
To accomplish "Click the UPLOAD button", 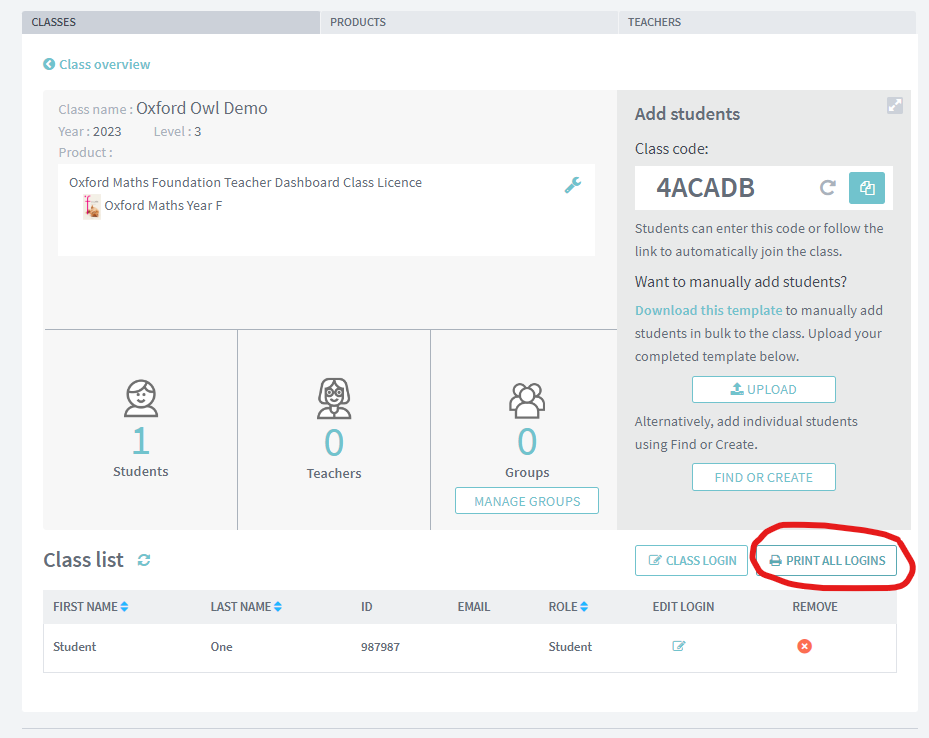I will pos(763,389).
